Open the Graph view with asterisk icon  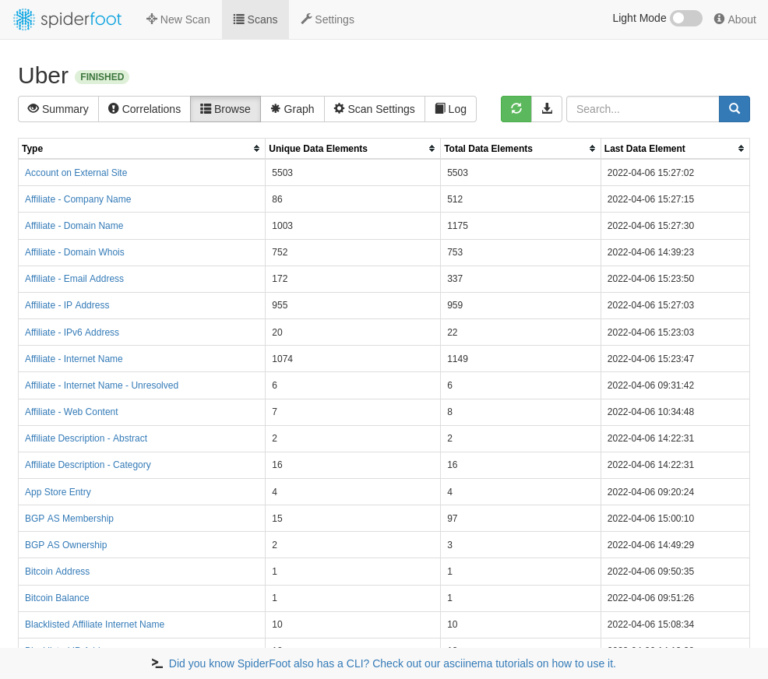click(292, 109)
